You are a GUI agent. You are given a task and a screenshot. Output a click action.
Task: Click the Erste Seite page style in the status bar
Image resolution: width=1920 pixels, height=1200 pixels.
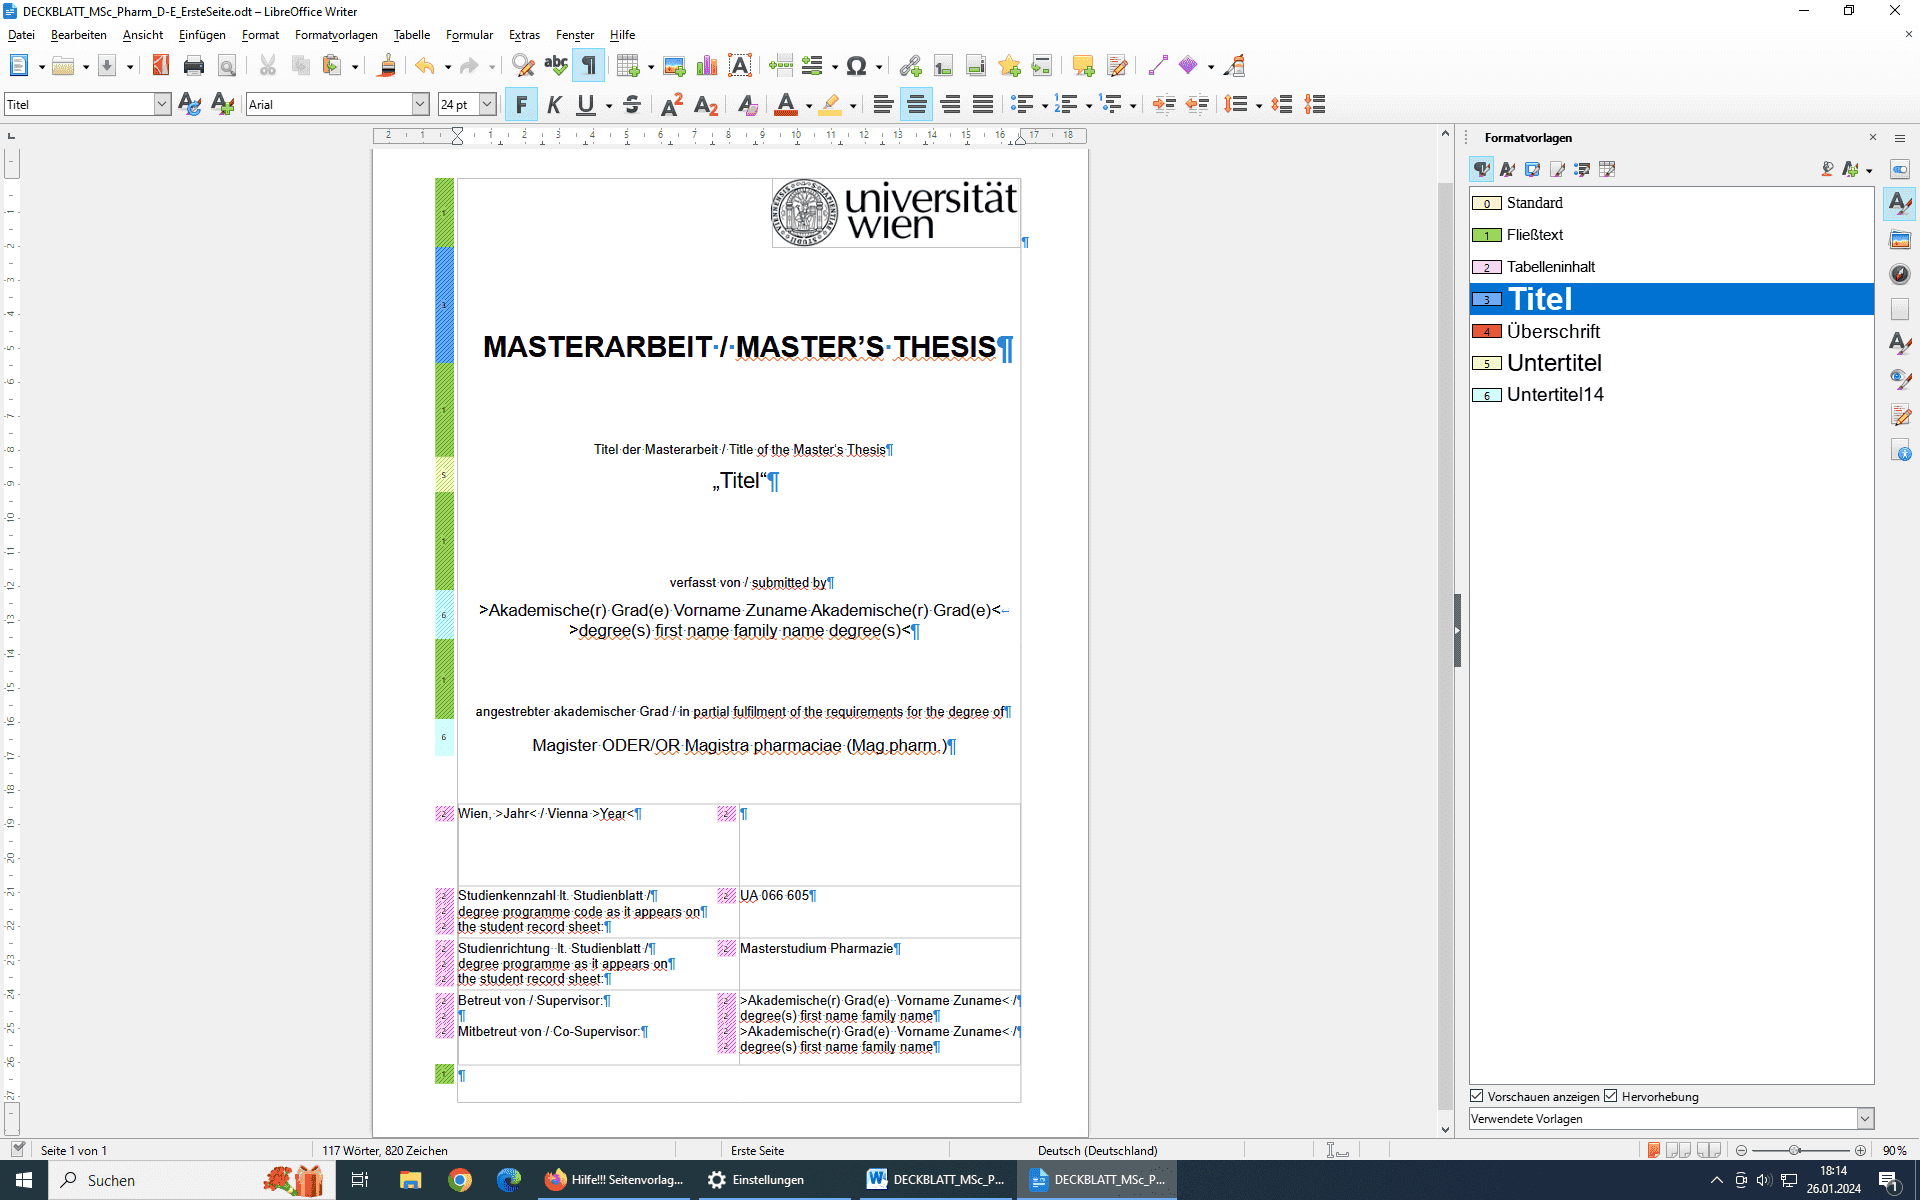[757, 1151]
